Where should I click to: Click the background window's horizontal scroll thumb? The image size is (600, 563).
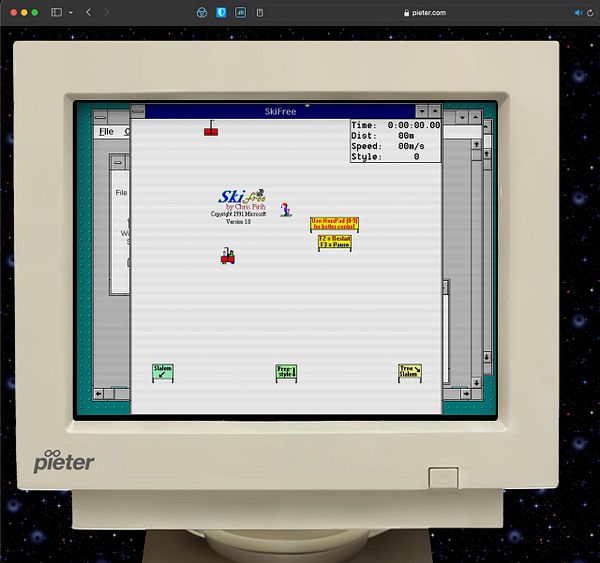click(x=109, y=394)
